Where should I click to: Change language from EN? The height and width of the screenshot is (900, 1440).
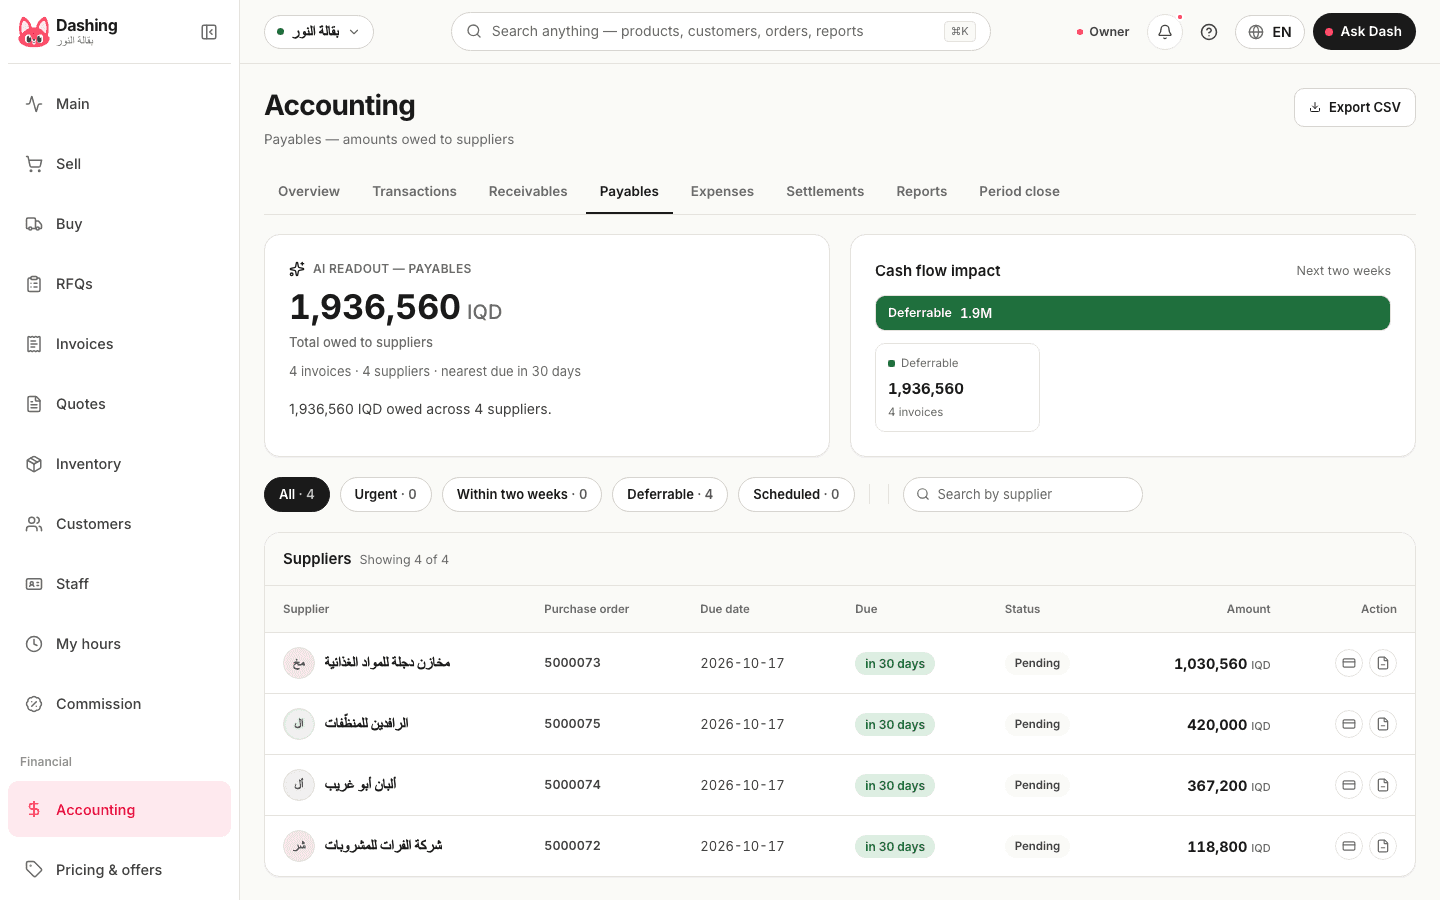(x=1270, y=32)
